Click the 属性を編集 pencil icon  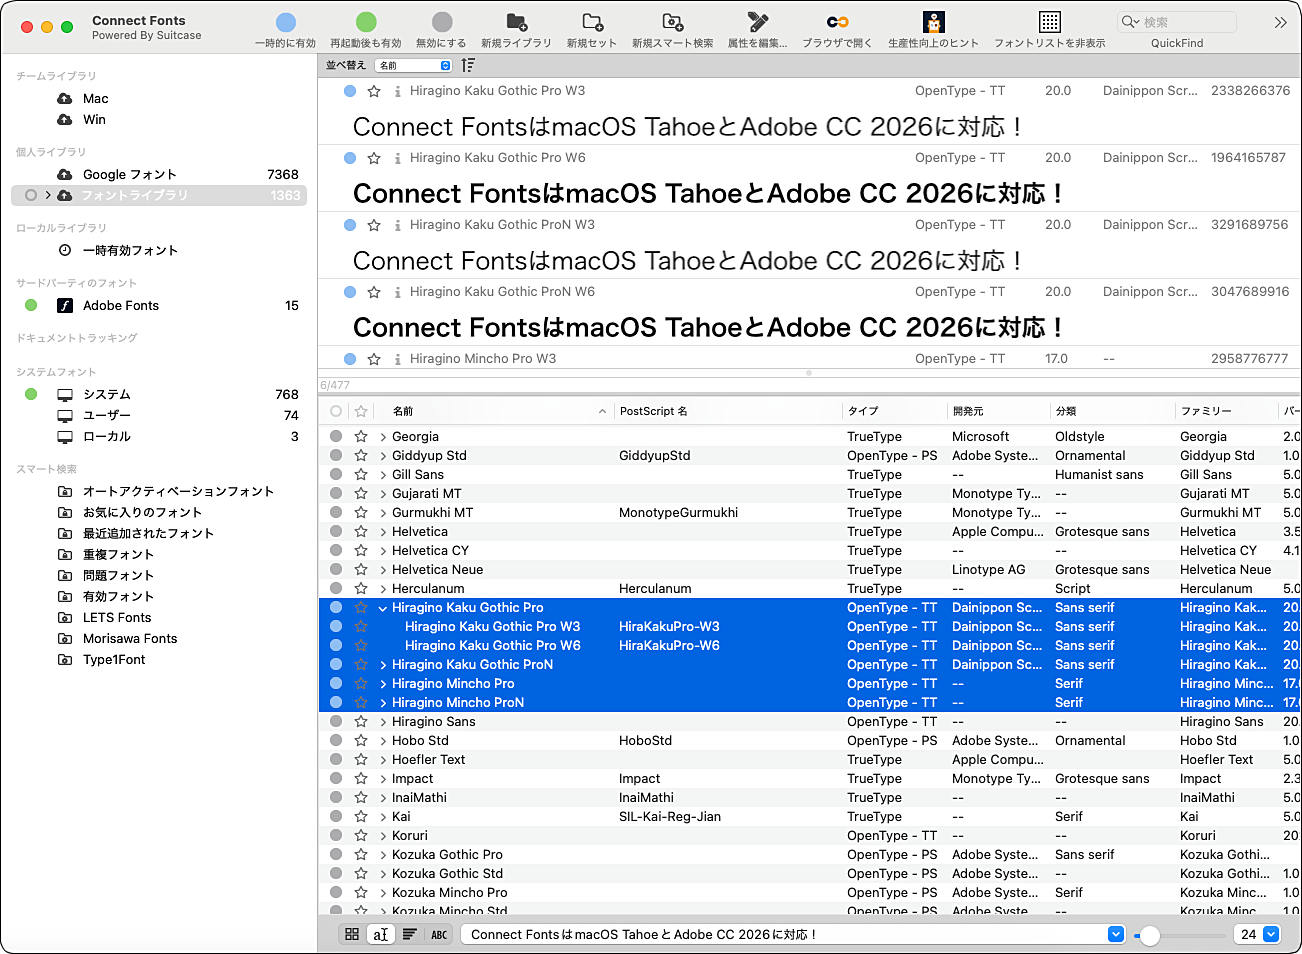[x=757, y=23]
